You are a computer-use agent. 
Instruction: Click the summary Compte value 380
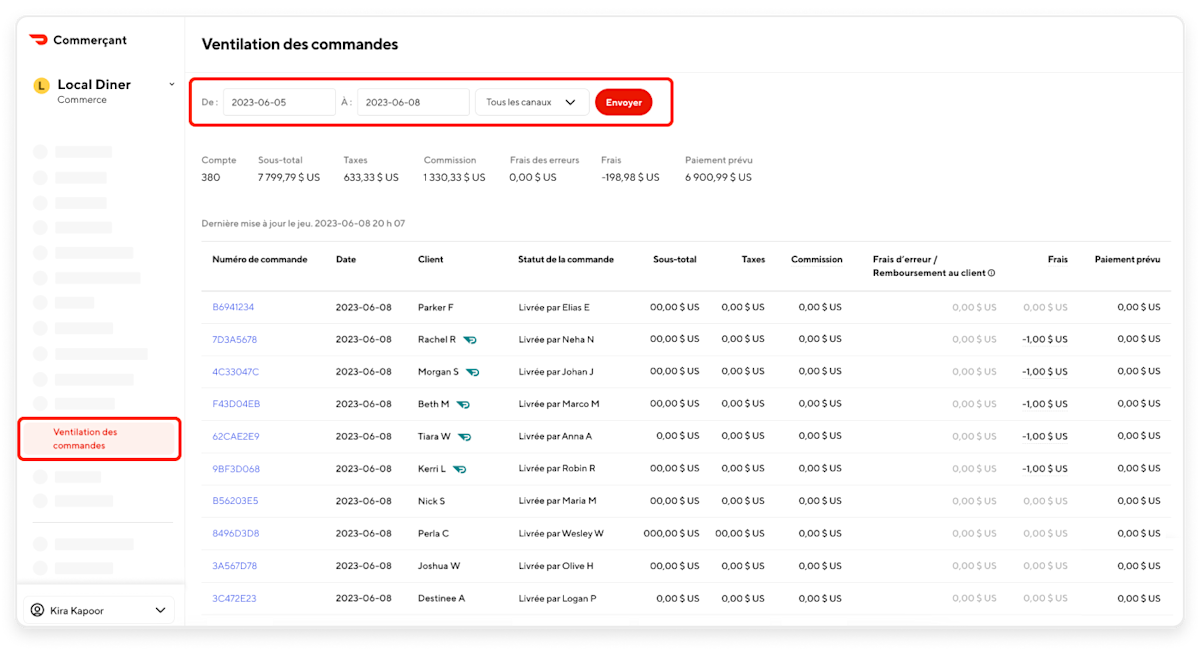coord(210,177)
